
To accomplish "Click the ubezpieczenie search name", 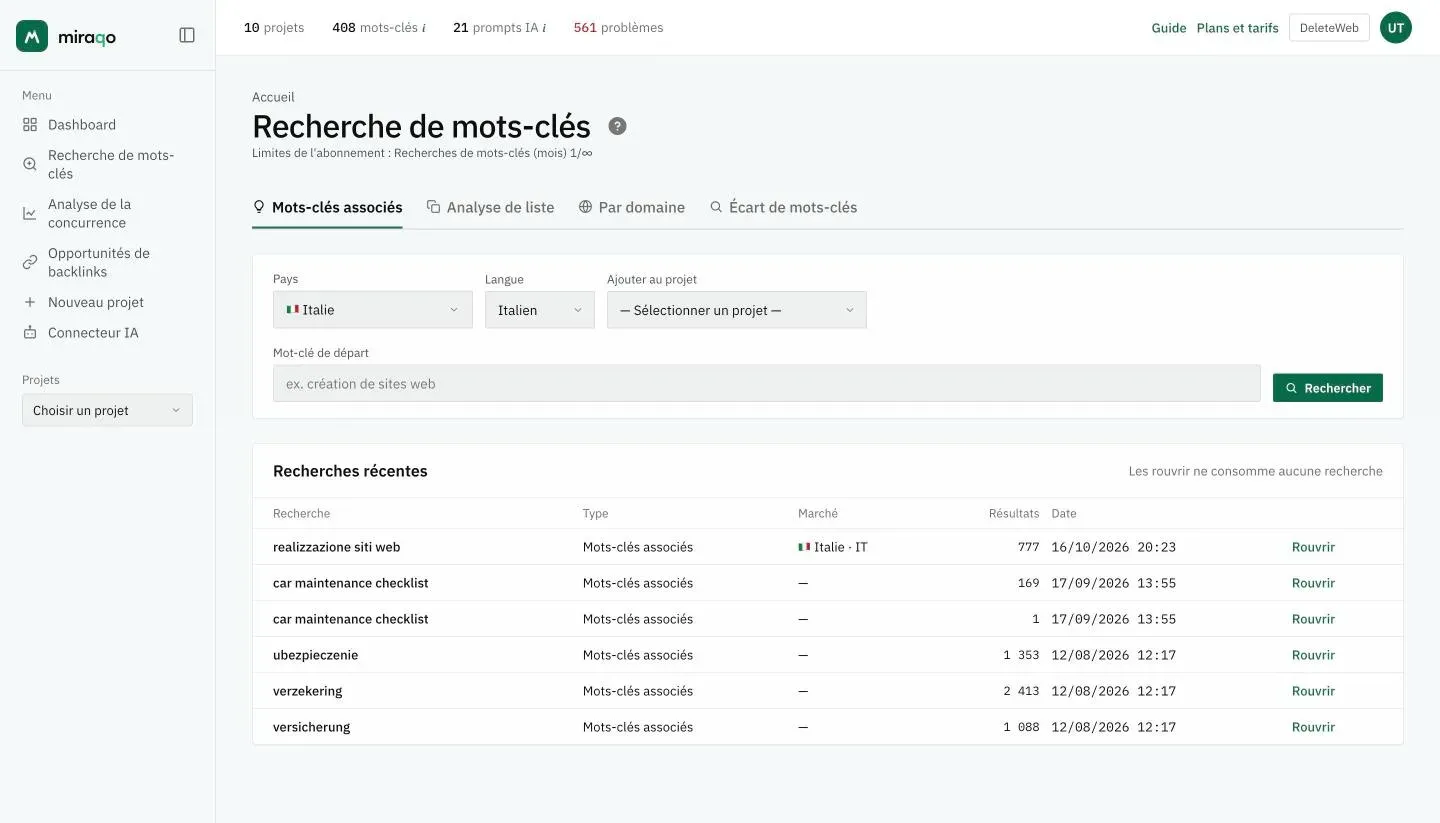I will [x=315, y=655].
